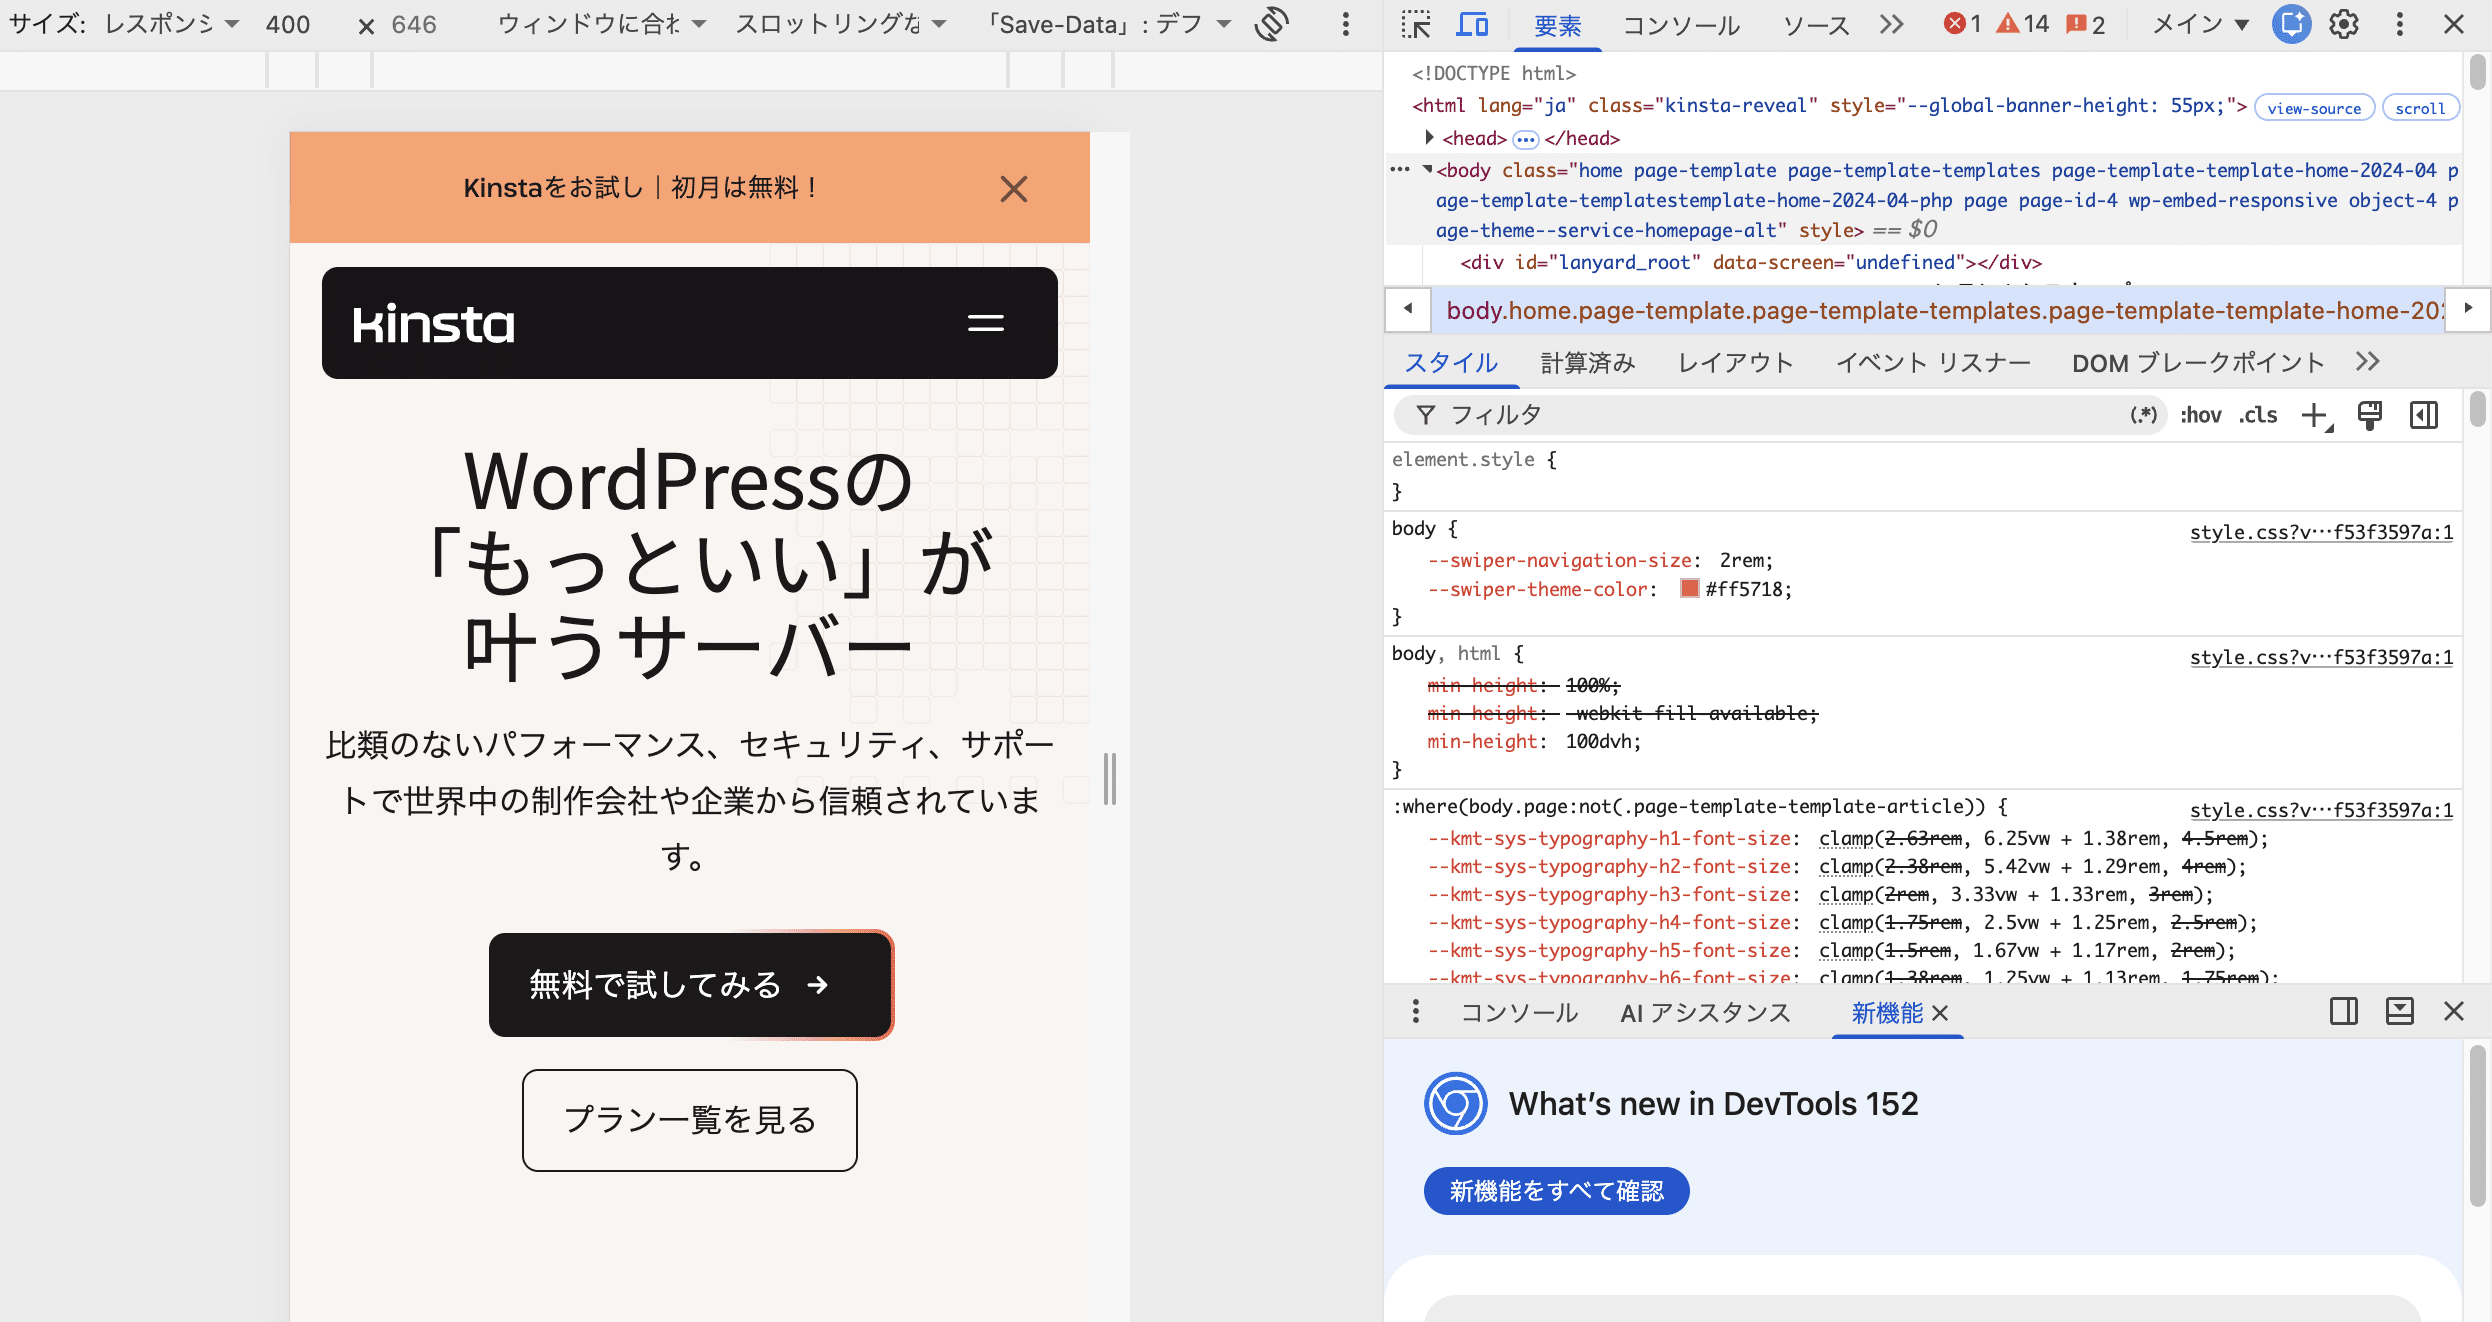Screen dimensions: 2492x1322
Task: Switch to the 要素 tab
Action: coord(1558,25)
